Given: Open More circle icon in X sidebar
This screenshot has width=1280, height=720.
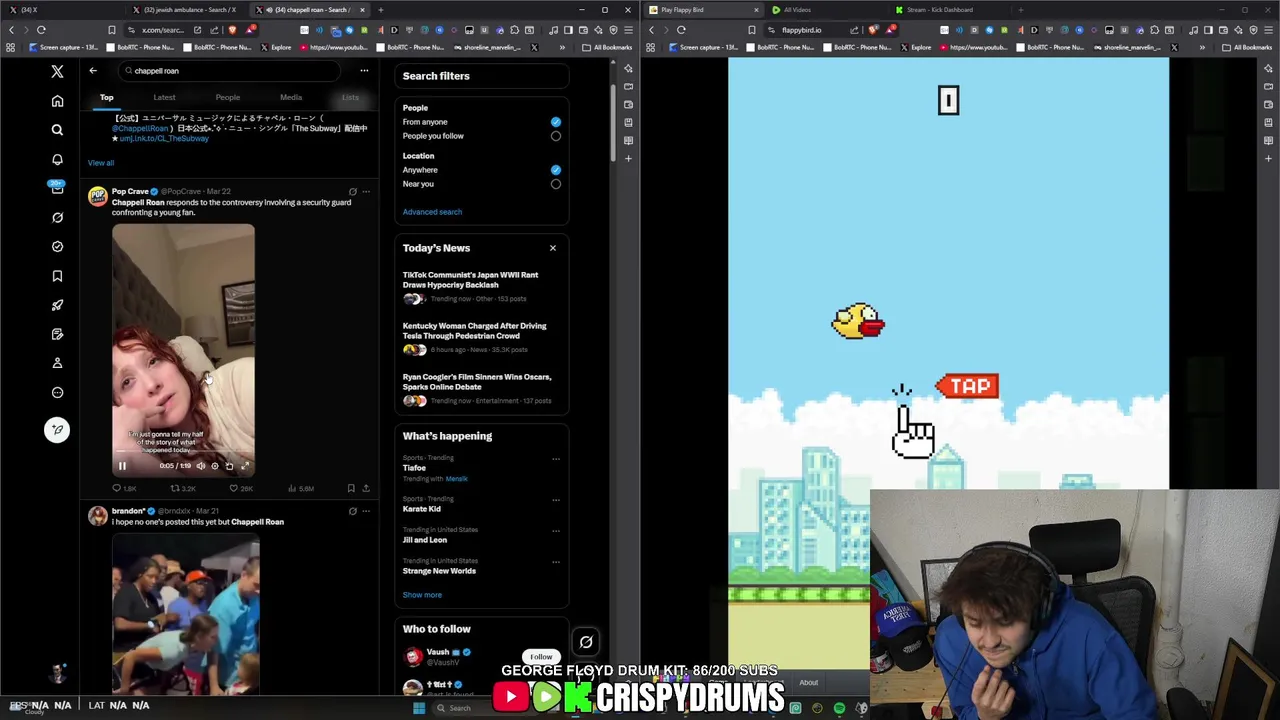Looking at the screenshot, I should [x=57, y=392].
